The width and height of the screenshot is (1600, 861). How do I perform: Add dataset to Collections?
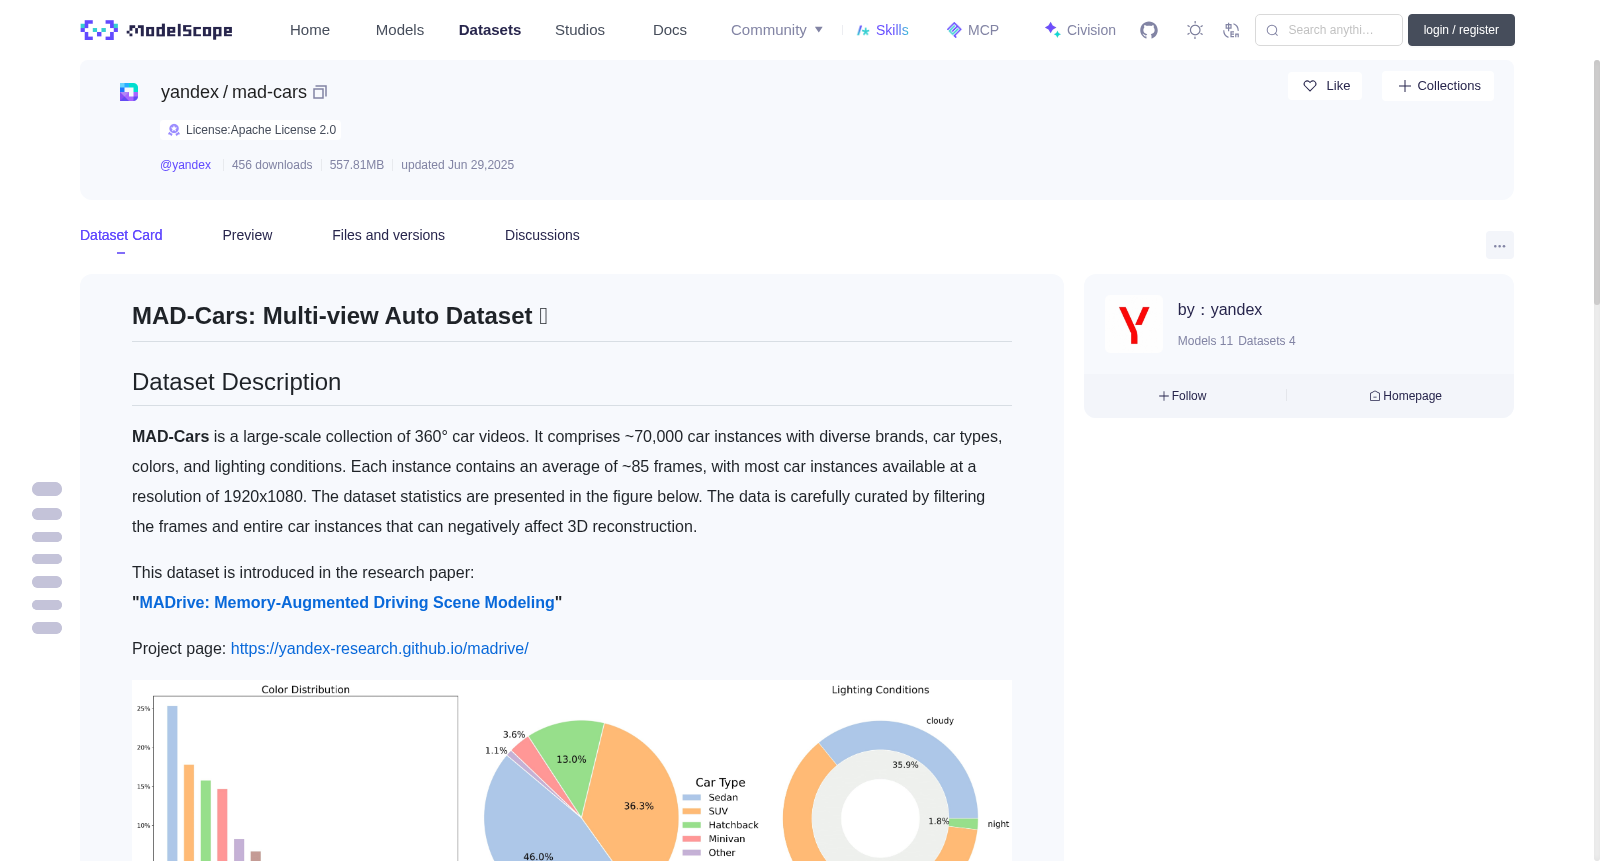tap(1438, 86)
